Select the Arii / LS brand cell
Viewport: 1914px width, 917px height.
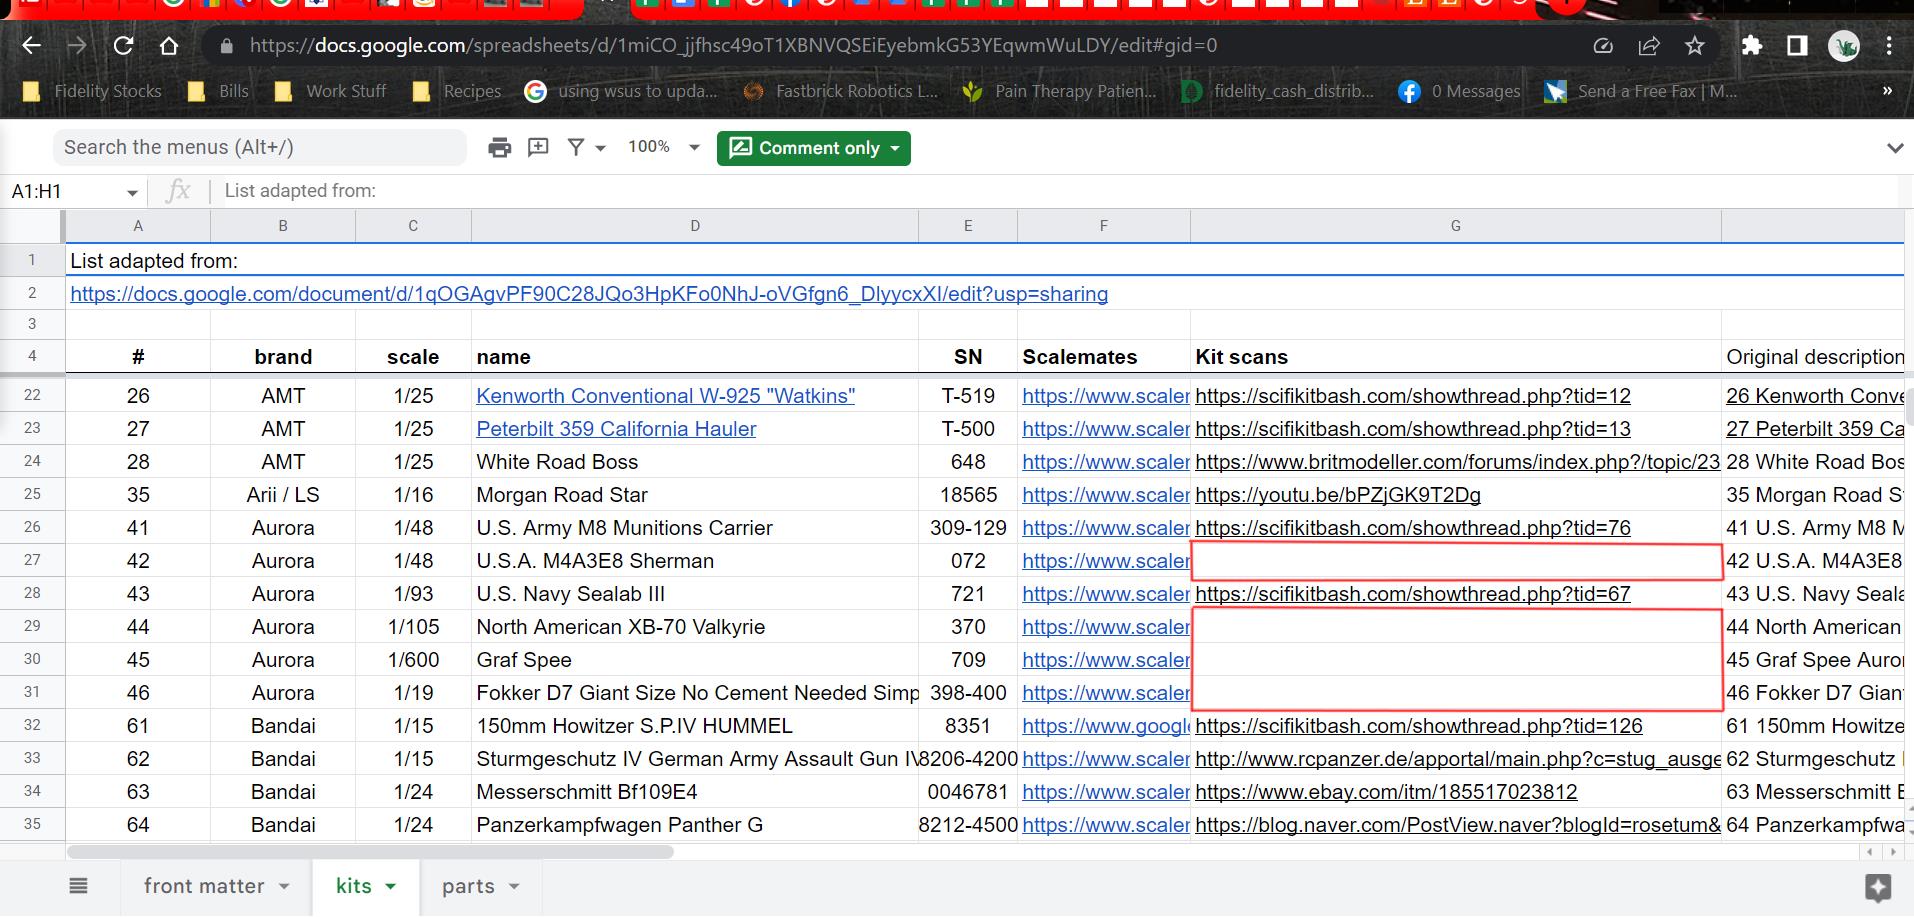tap(283, 495)
